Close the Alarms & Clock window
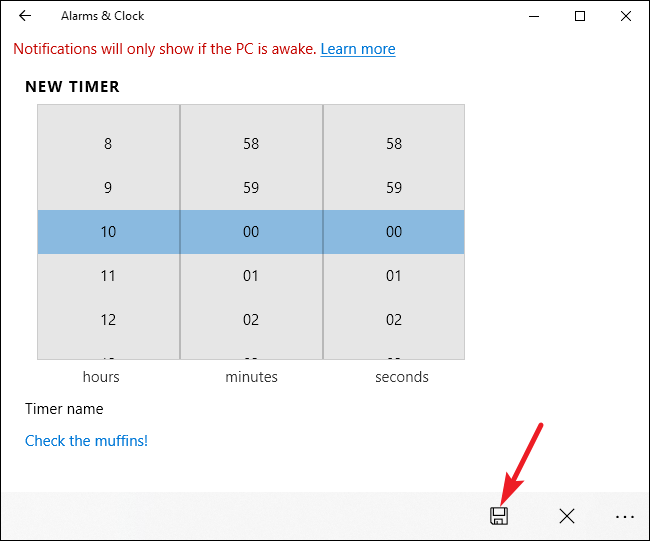Viewport: 650px width, 541px height. click(x=626, y=16)
